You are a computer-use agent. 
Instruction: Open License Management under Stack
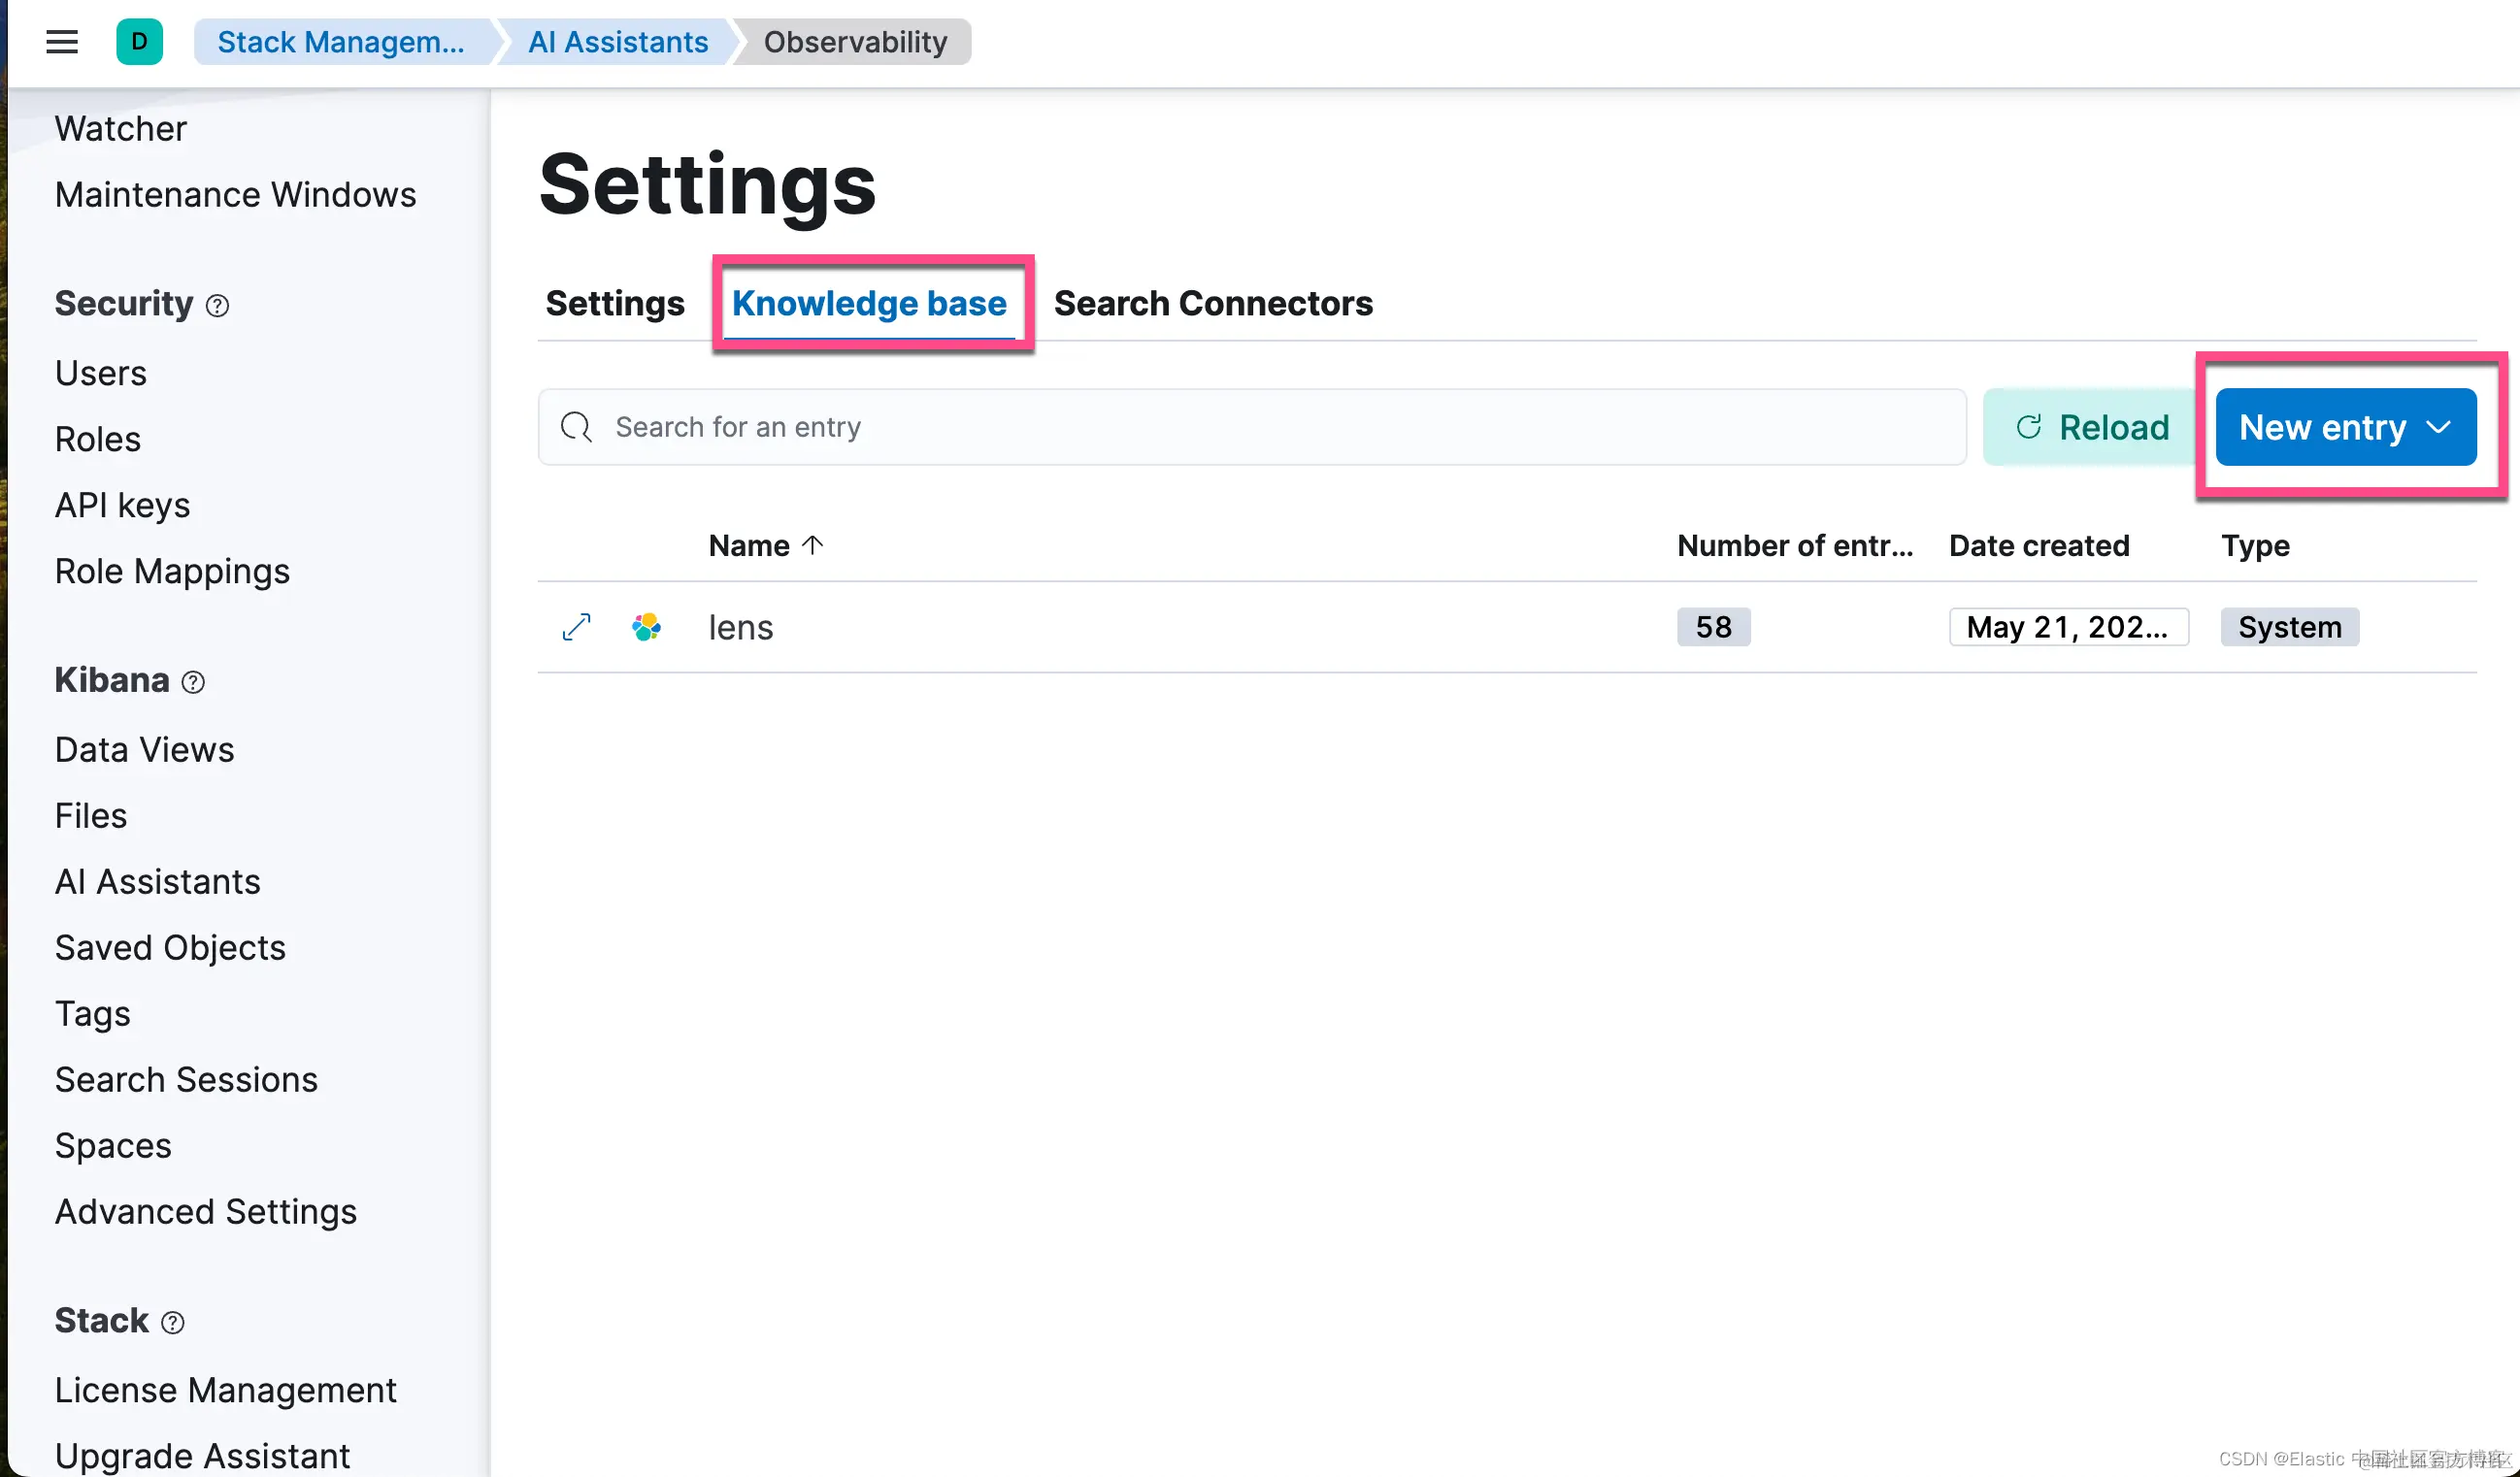pyautogui.click(x=225, y=1390)
